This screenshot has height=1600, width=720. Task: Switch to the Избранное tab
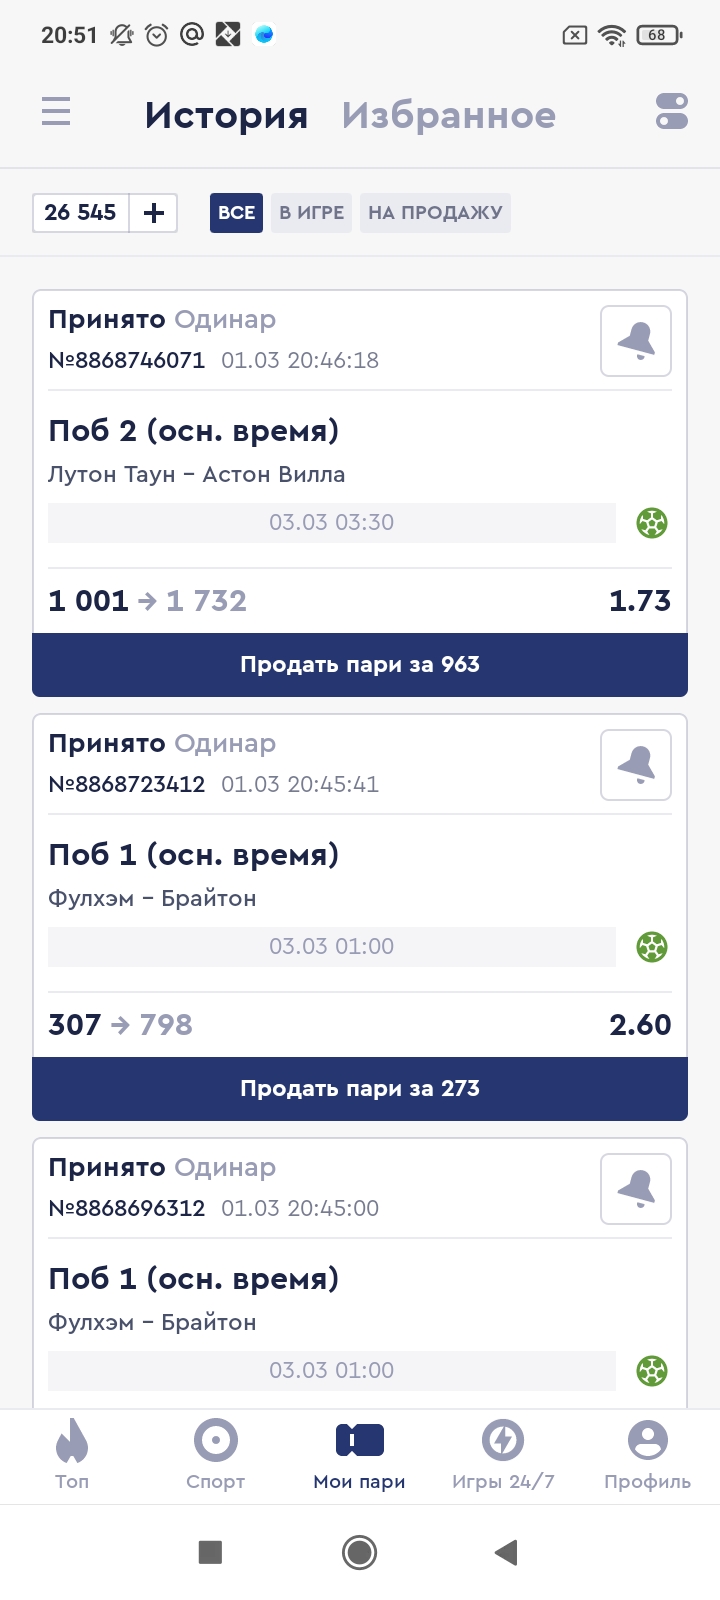click(x=448, y=115)
